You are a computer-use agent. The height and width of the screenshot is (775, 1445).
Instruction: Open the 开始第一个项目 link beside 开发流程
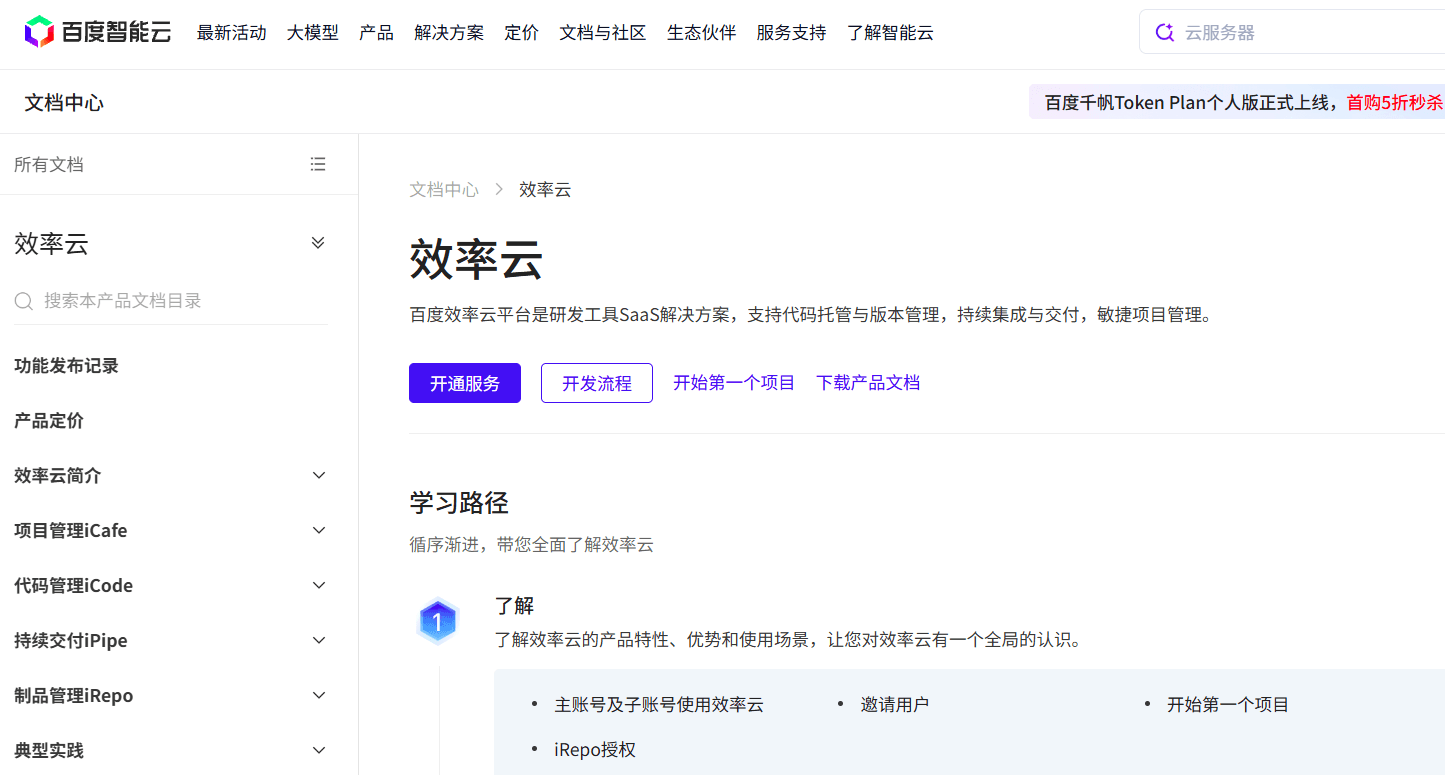[x=734, y=383]
